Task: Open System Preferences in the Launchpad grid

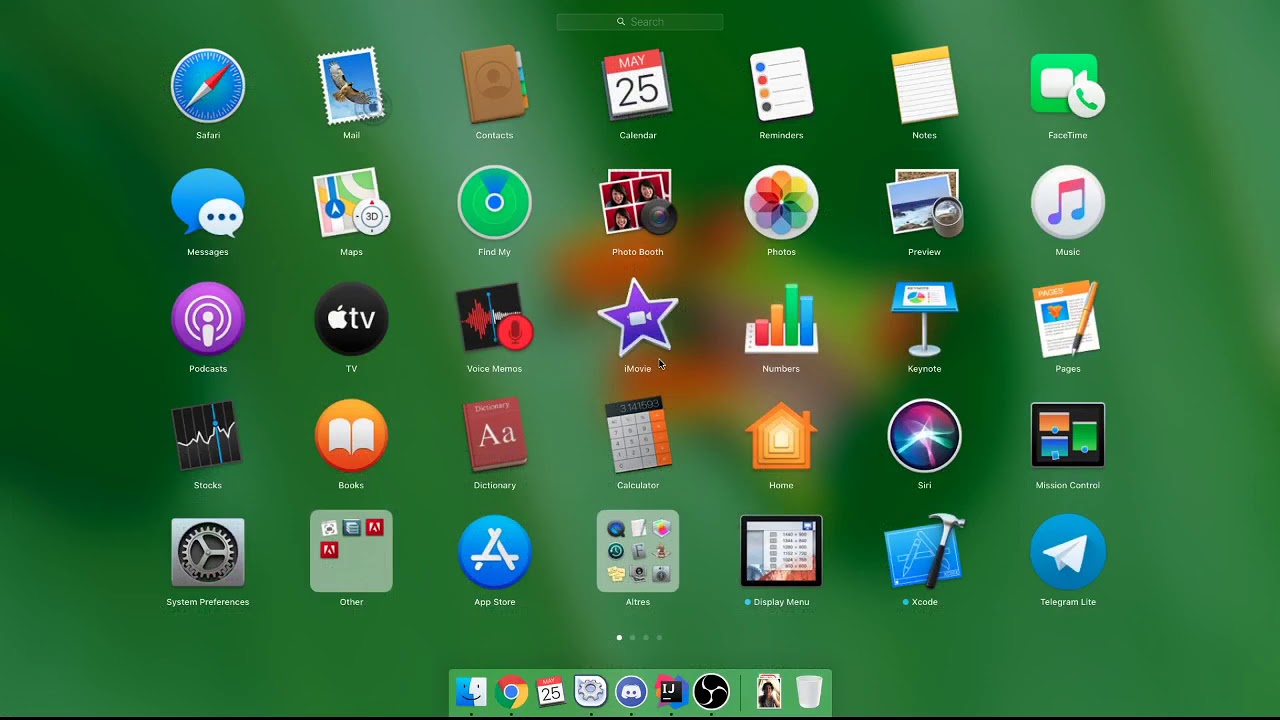Action: pyautogui.click(x=208, y=552)
